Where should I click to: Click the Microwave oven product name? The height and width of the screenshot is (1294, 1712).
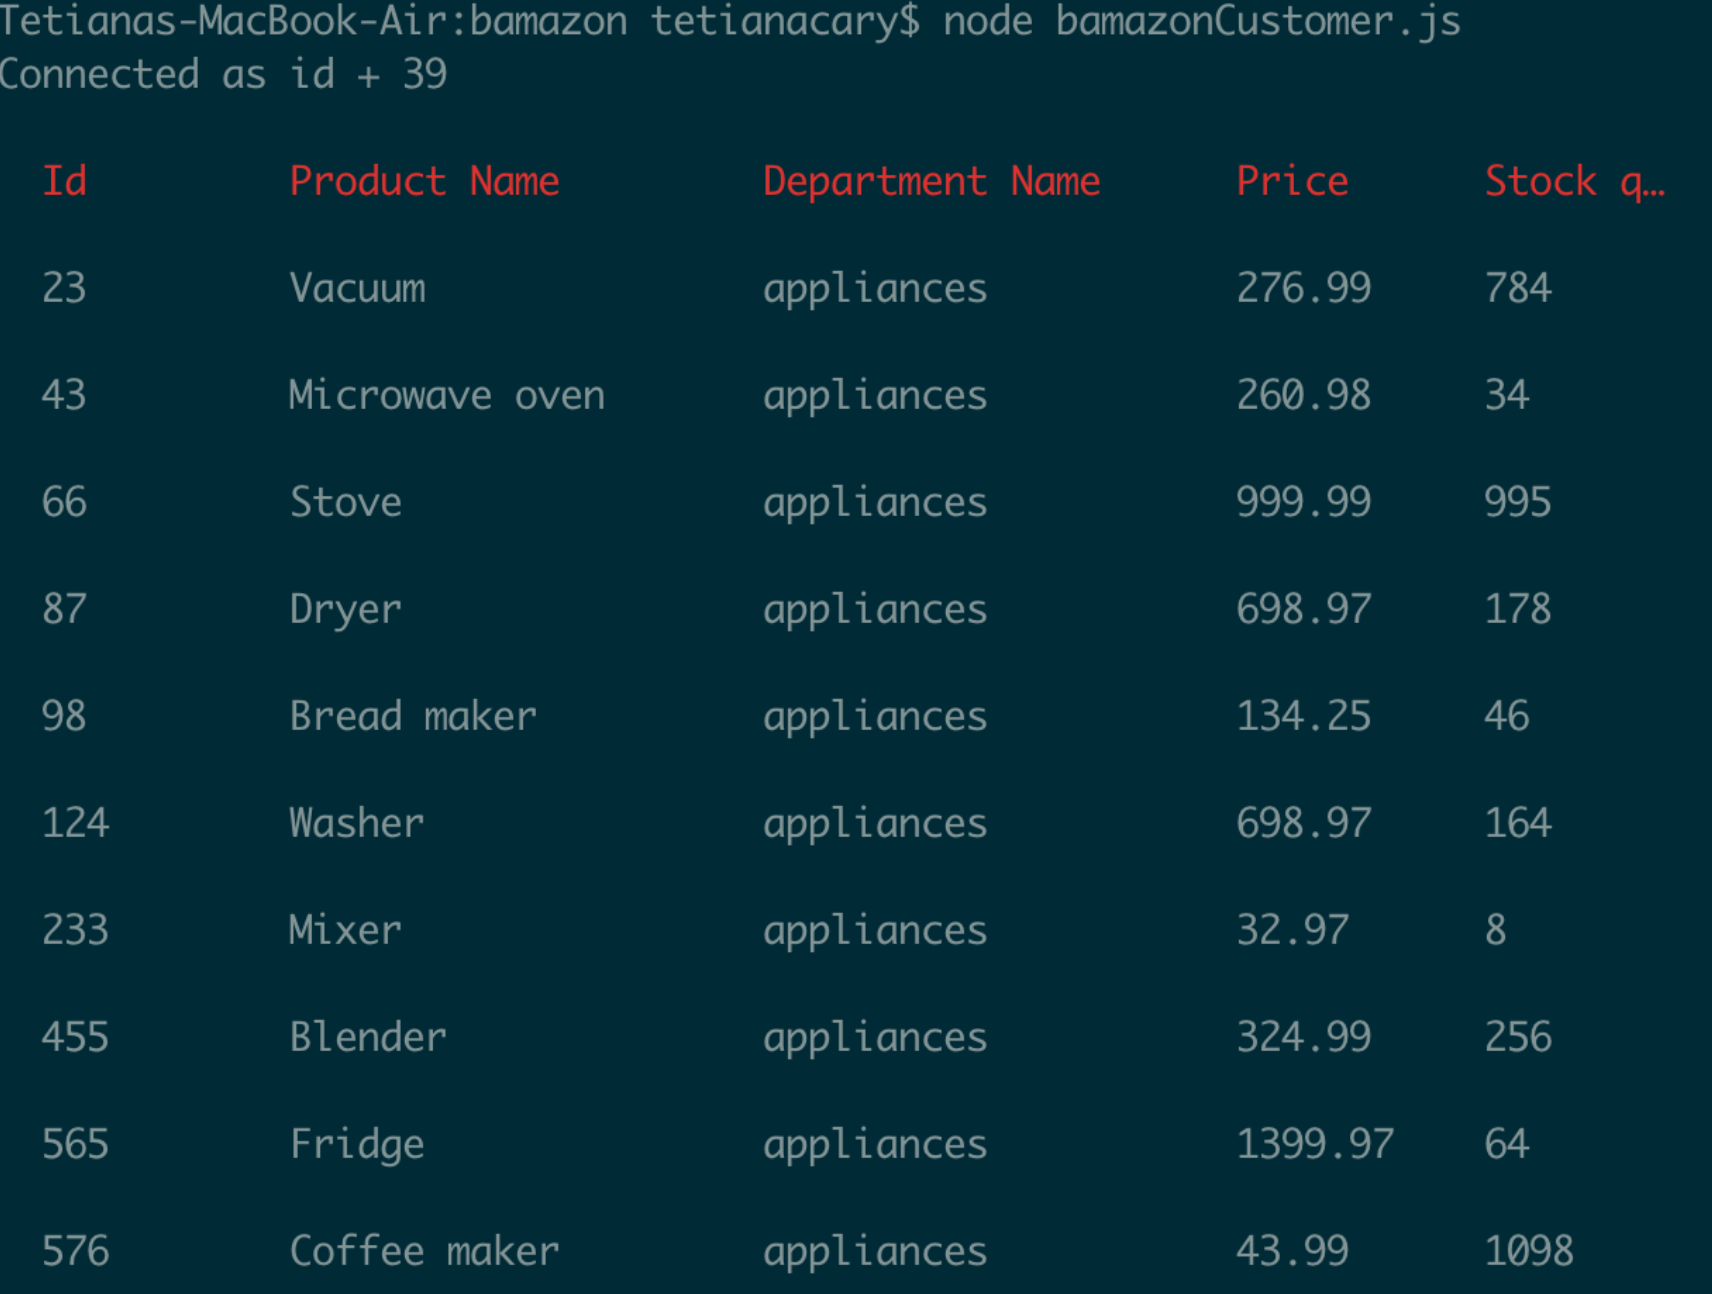point(447,395)
